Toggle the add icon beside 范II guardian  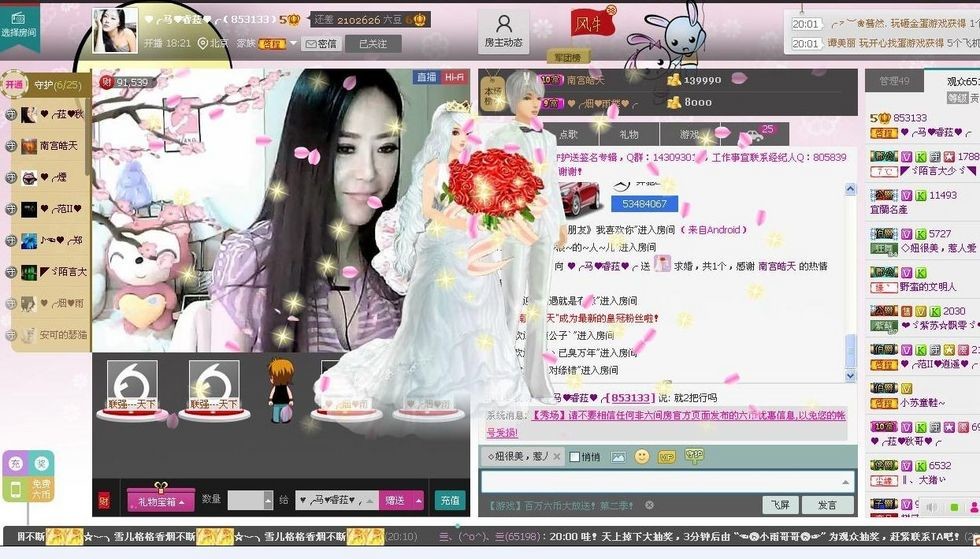click(x=11, y=209)
